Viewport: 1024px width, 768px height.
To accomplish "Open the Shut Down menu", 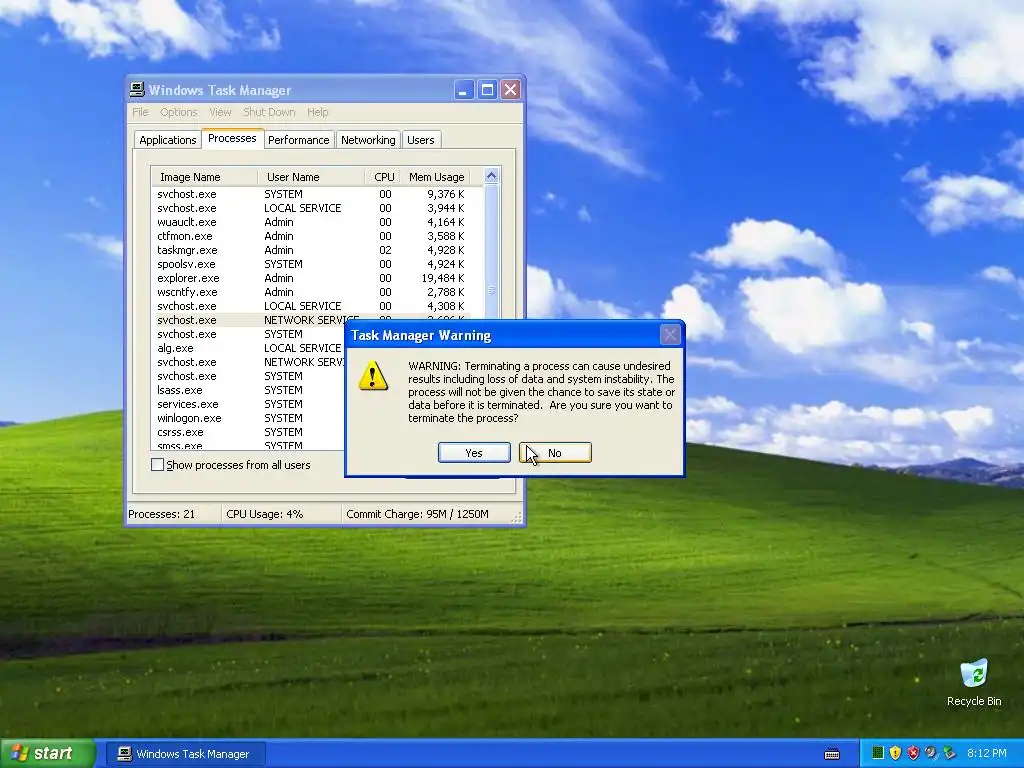I will click(x=269, y=112).
